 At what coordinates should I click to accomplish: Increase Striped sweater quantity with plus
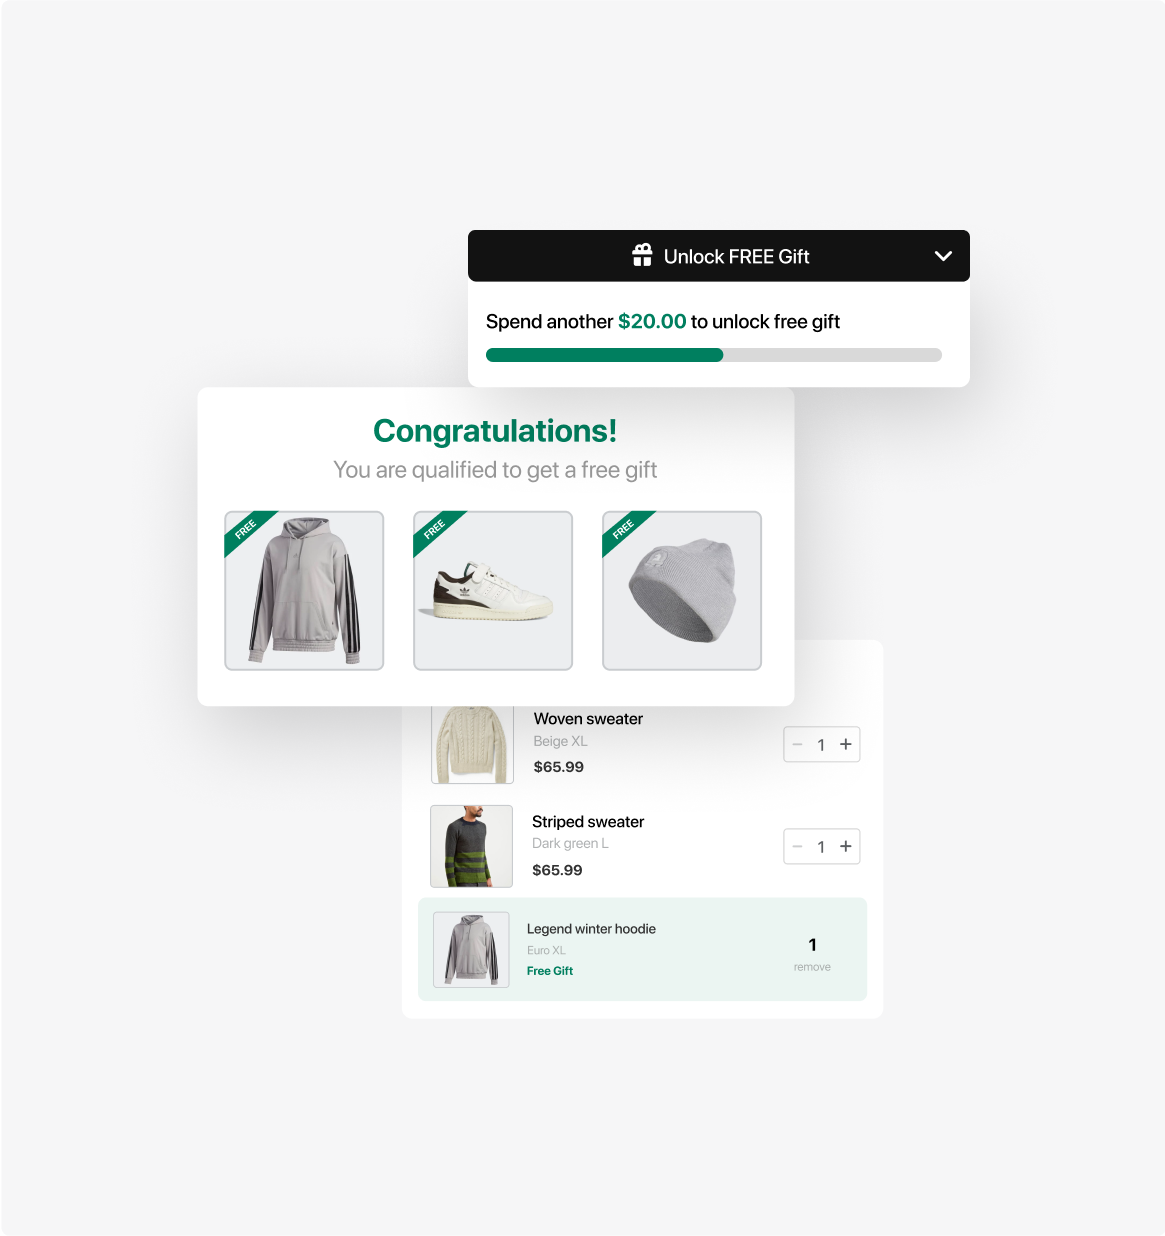(x=846, y=846)
